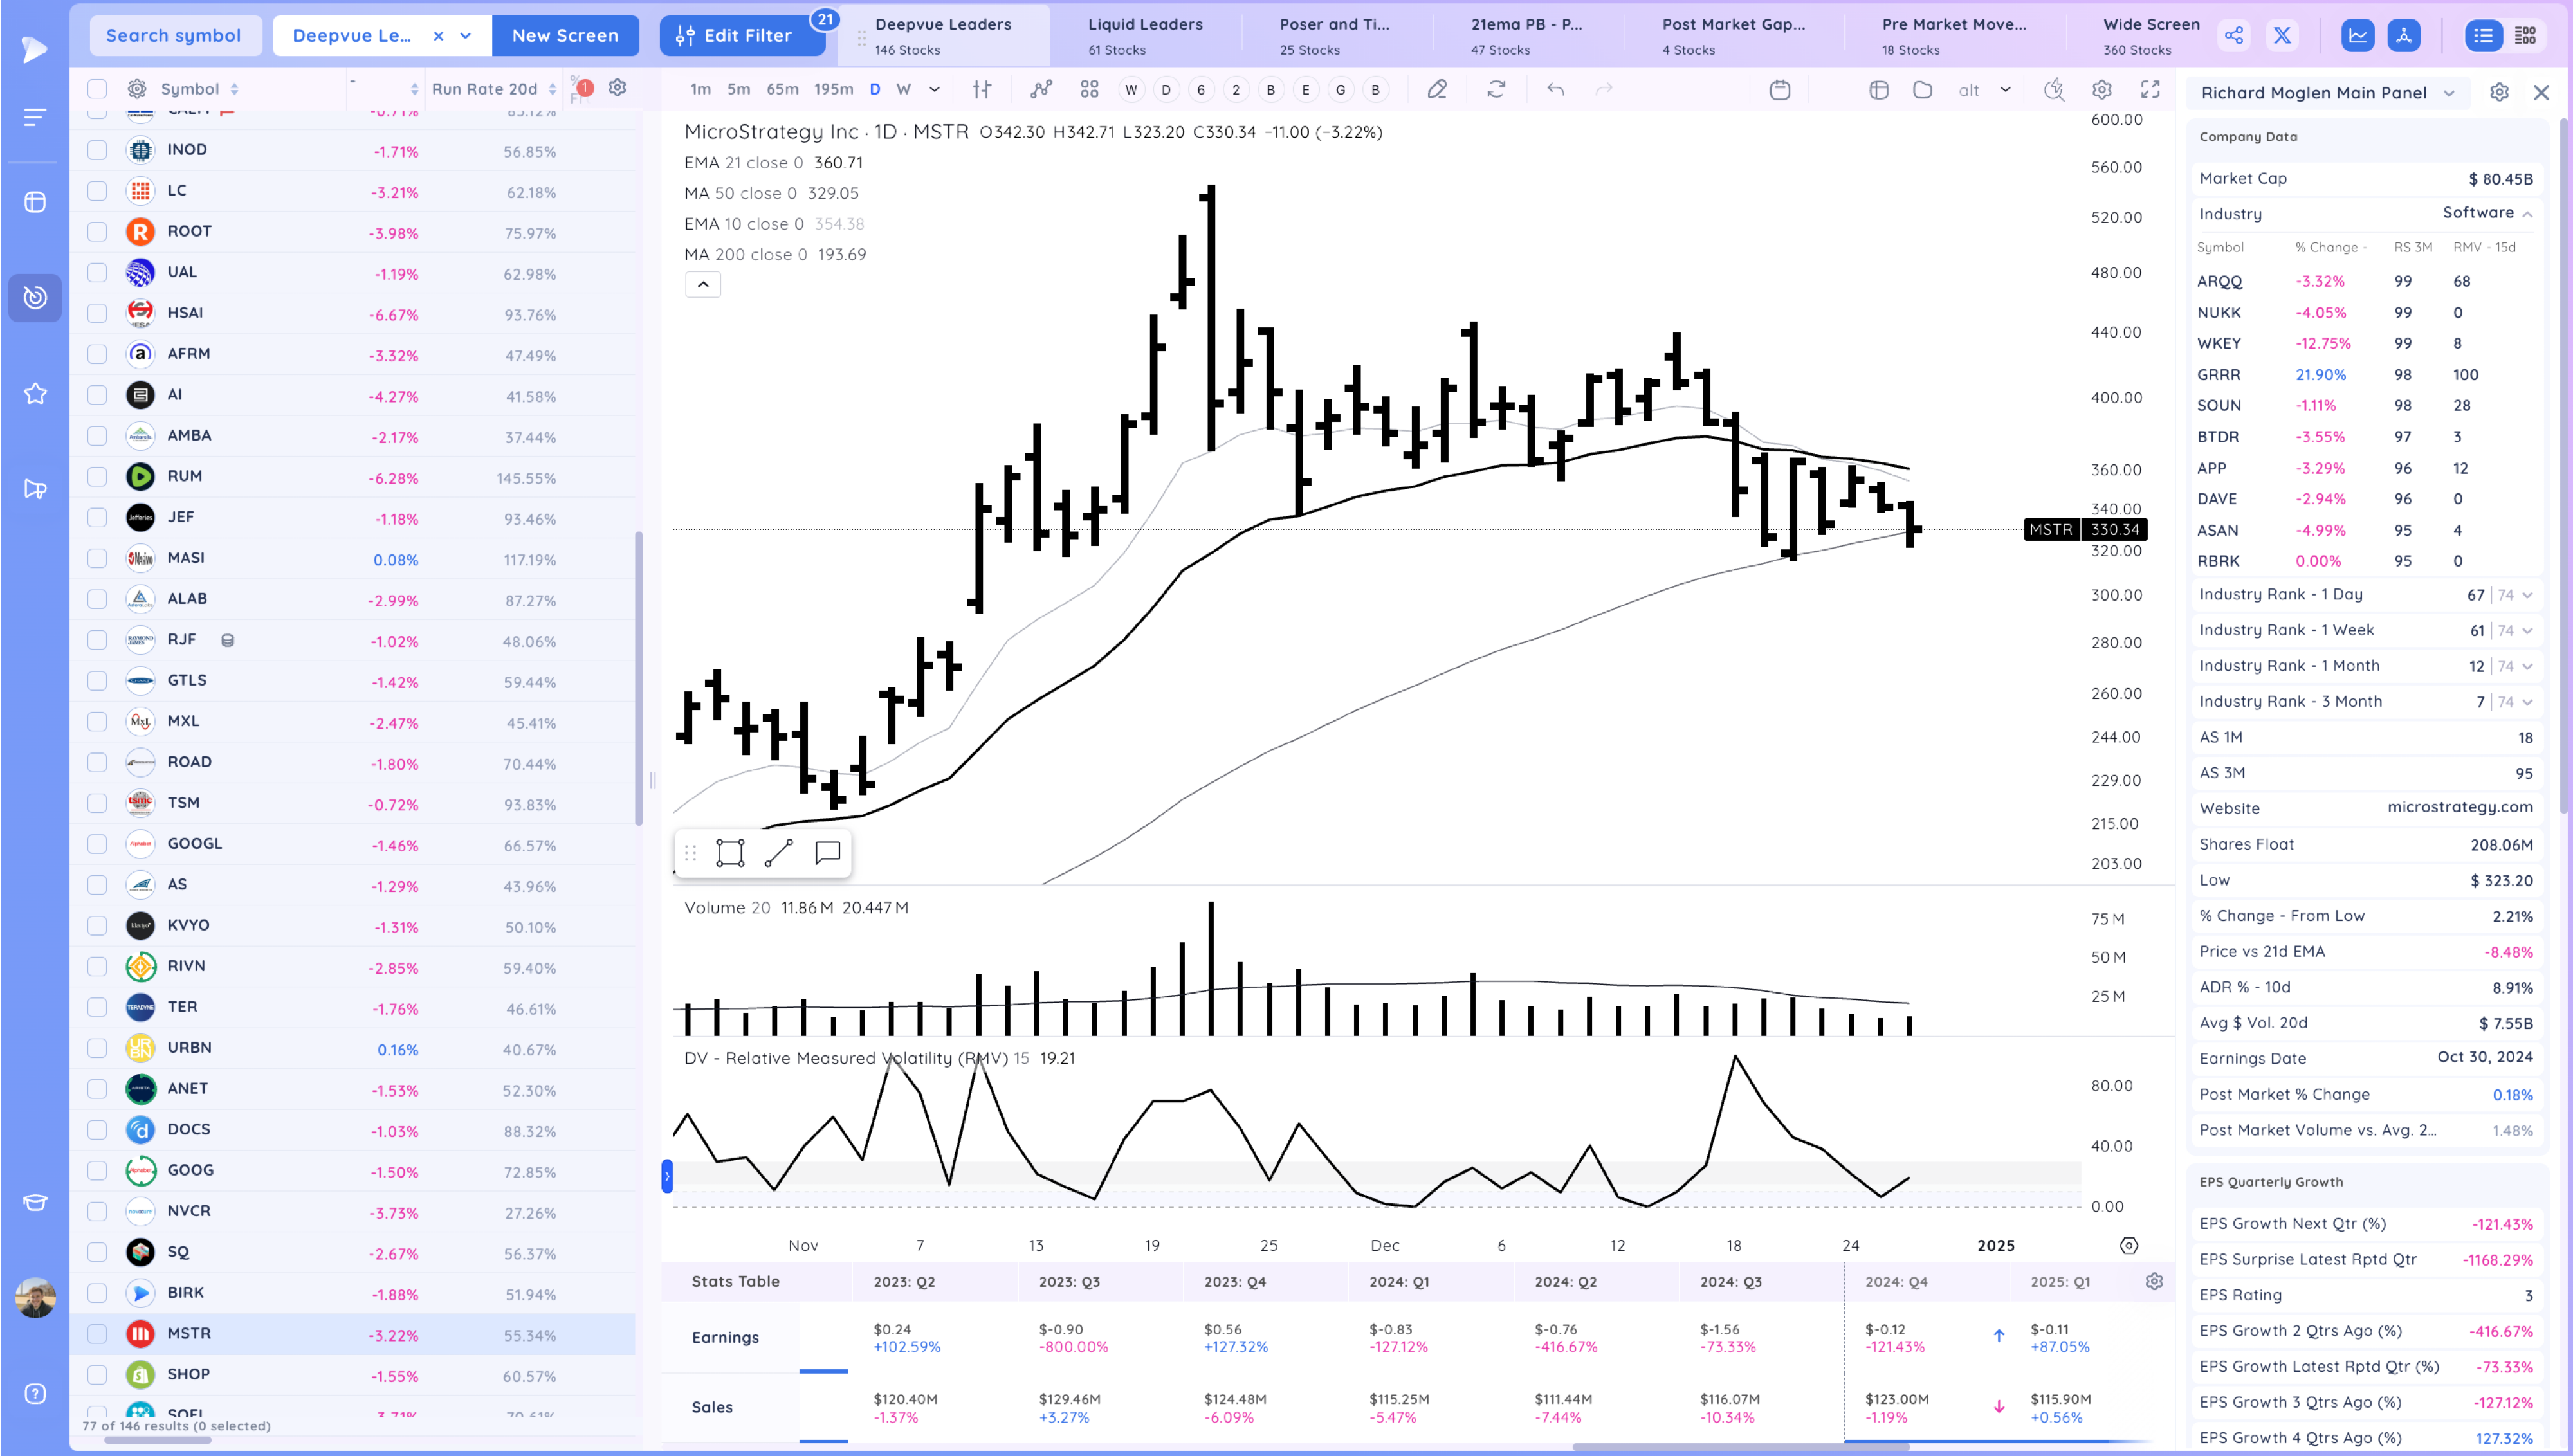The width and height of the screenshot is (2573, 1456).
Task: Click the rectangle drawing tool icon
Action: pyautogui.click(x=730, y=853)
